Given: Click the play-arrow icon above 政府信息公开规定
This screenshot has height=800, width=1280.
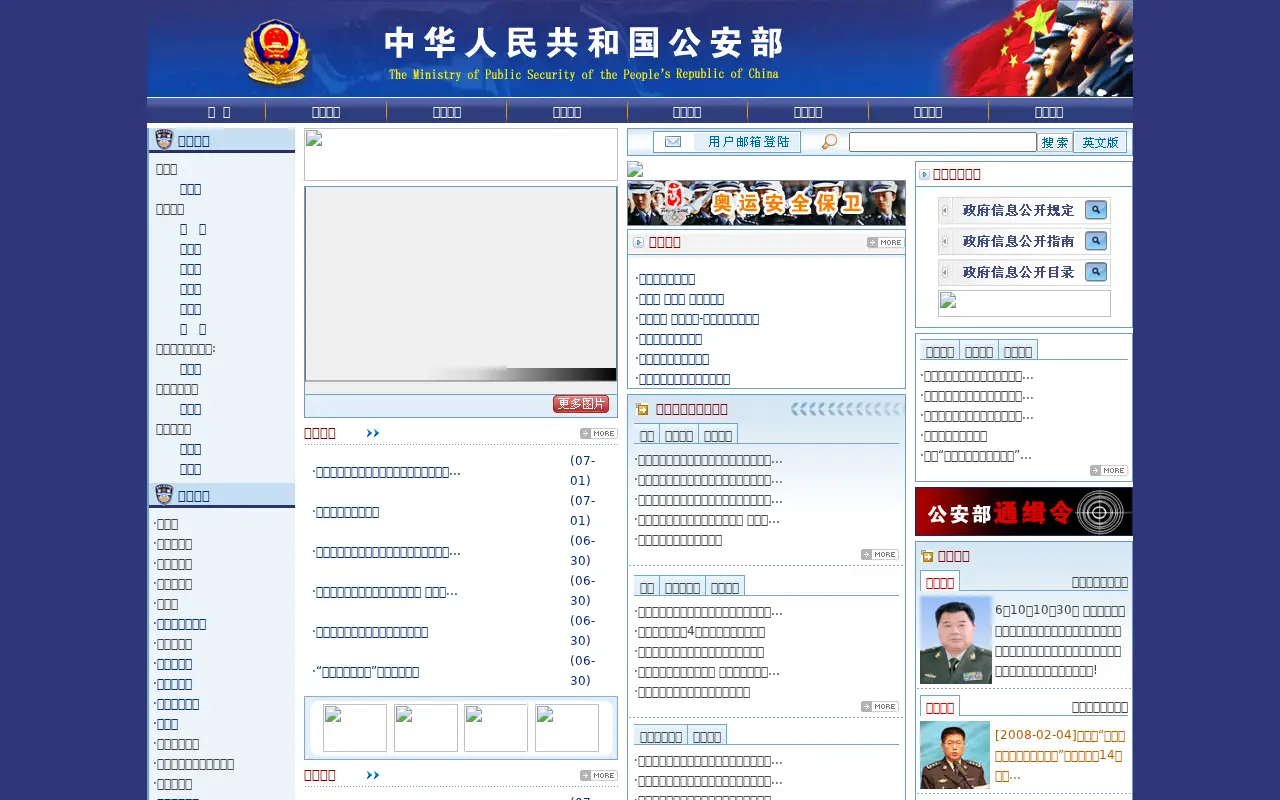Looking at the screenshot, I should pos(924,174).
